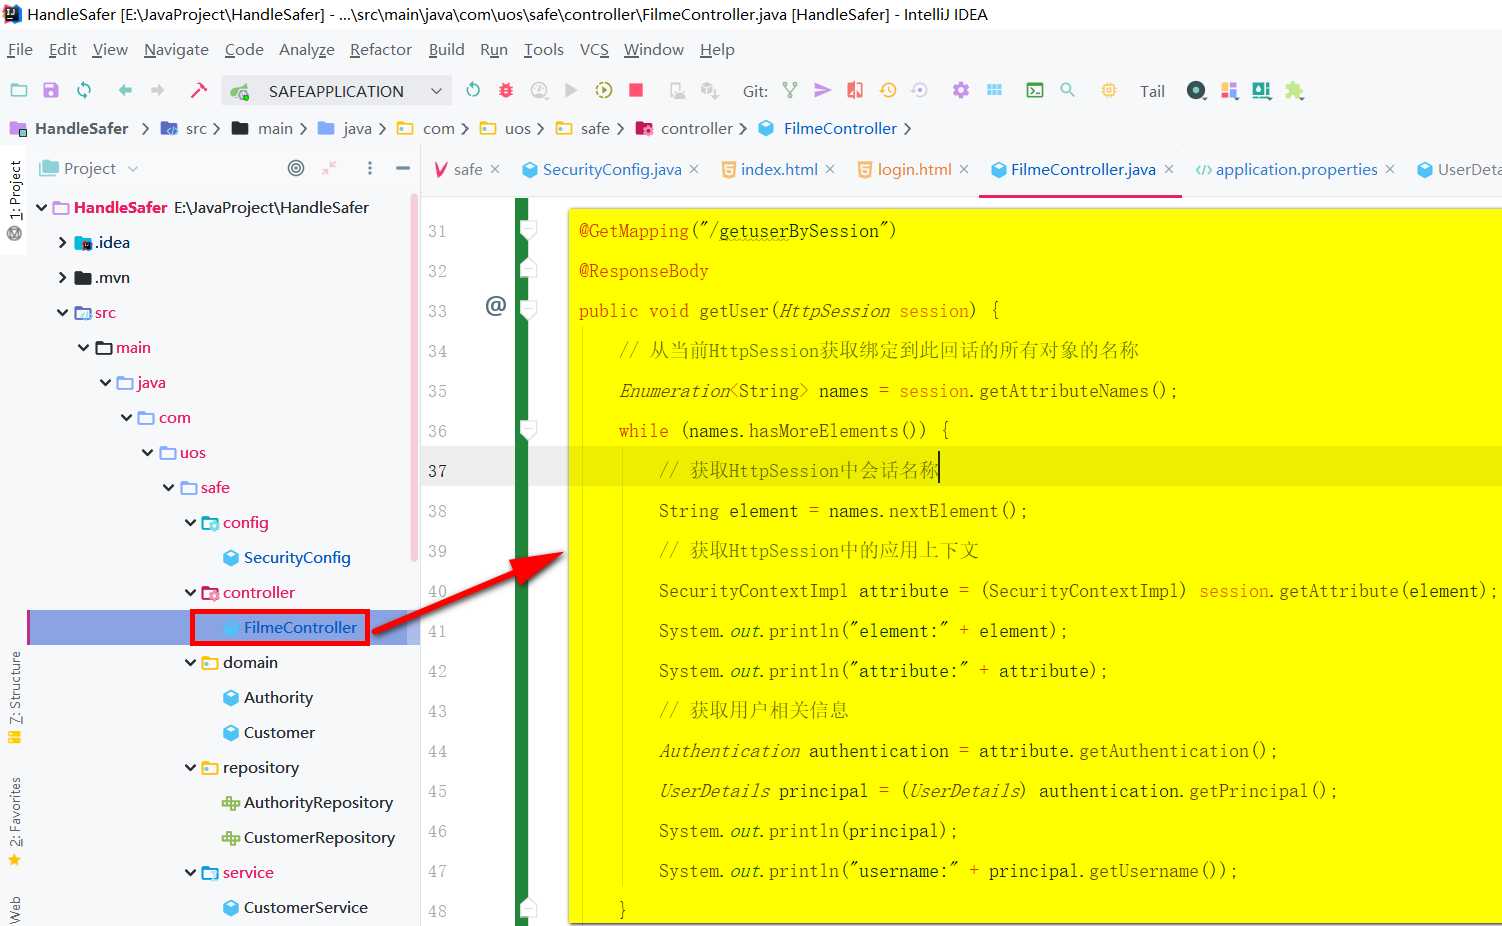Click the Git rollback icon
1502x926 pixels.
pos(920,90)
